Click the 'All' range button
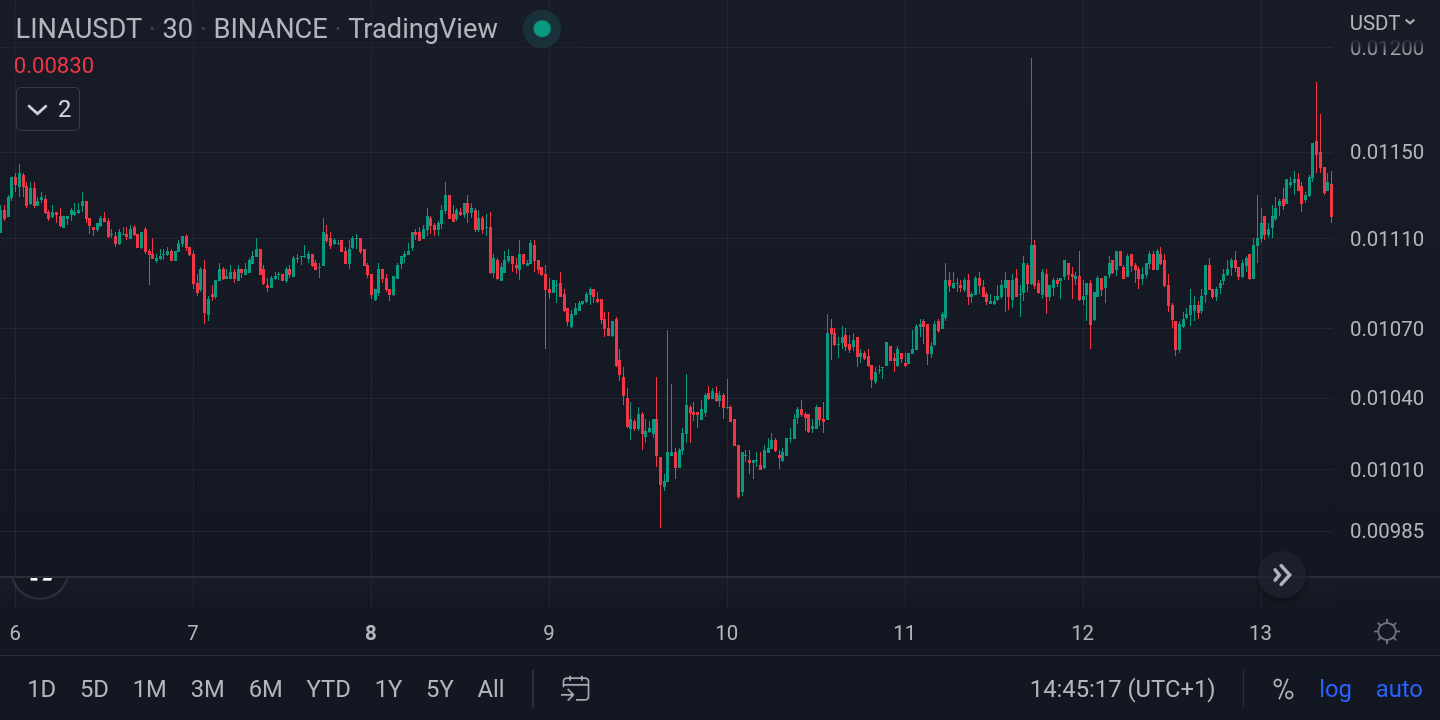The image size is (1440, 720). (490, 689)
